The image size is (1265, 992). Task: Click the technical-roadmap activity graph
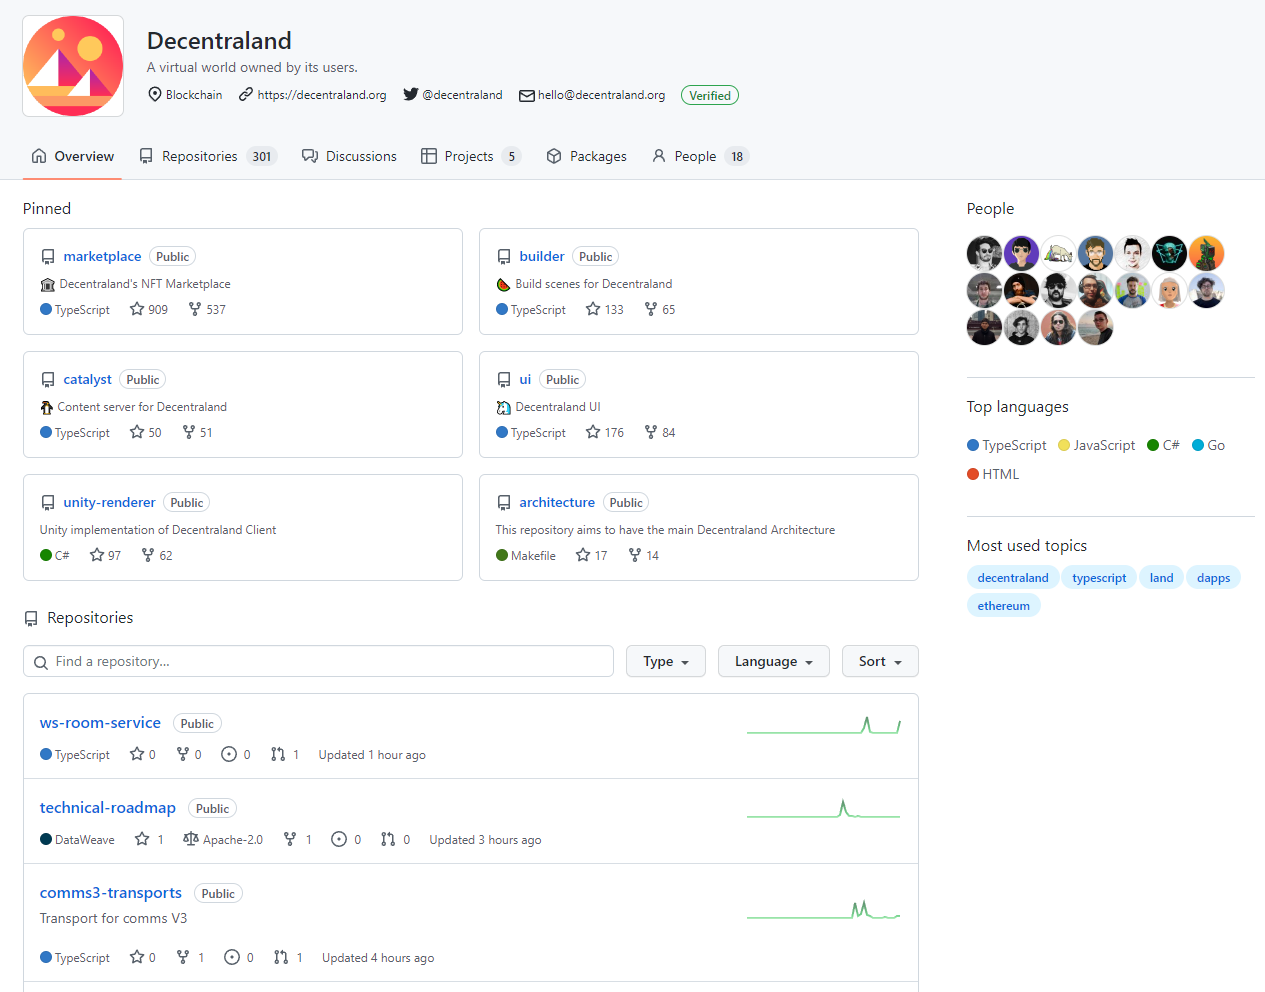tap(824, 808)
